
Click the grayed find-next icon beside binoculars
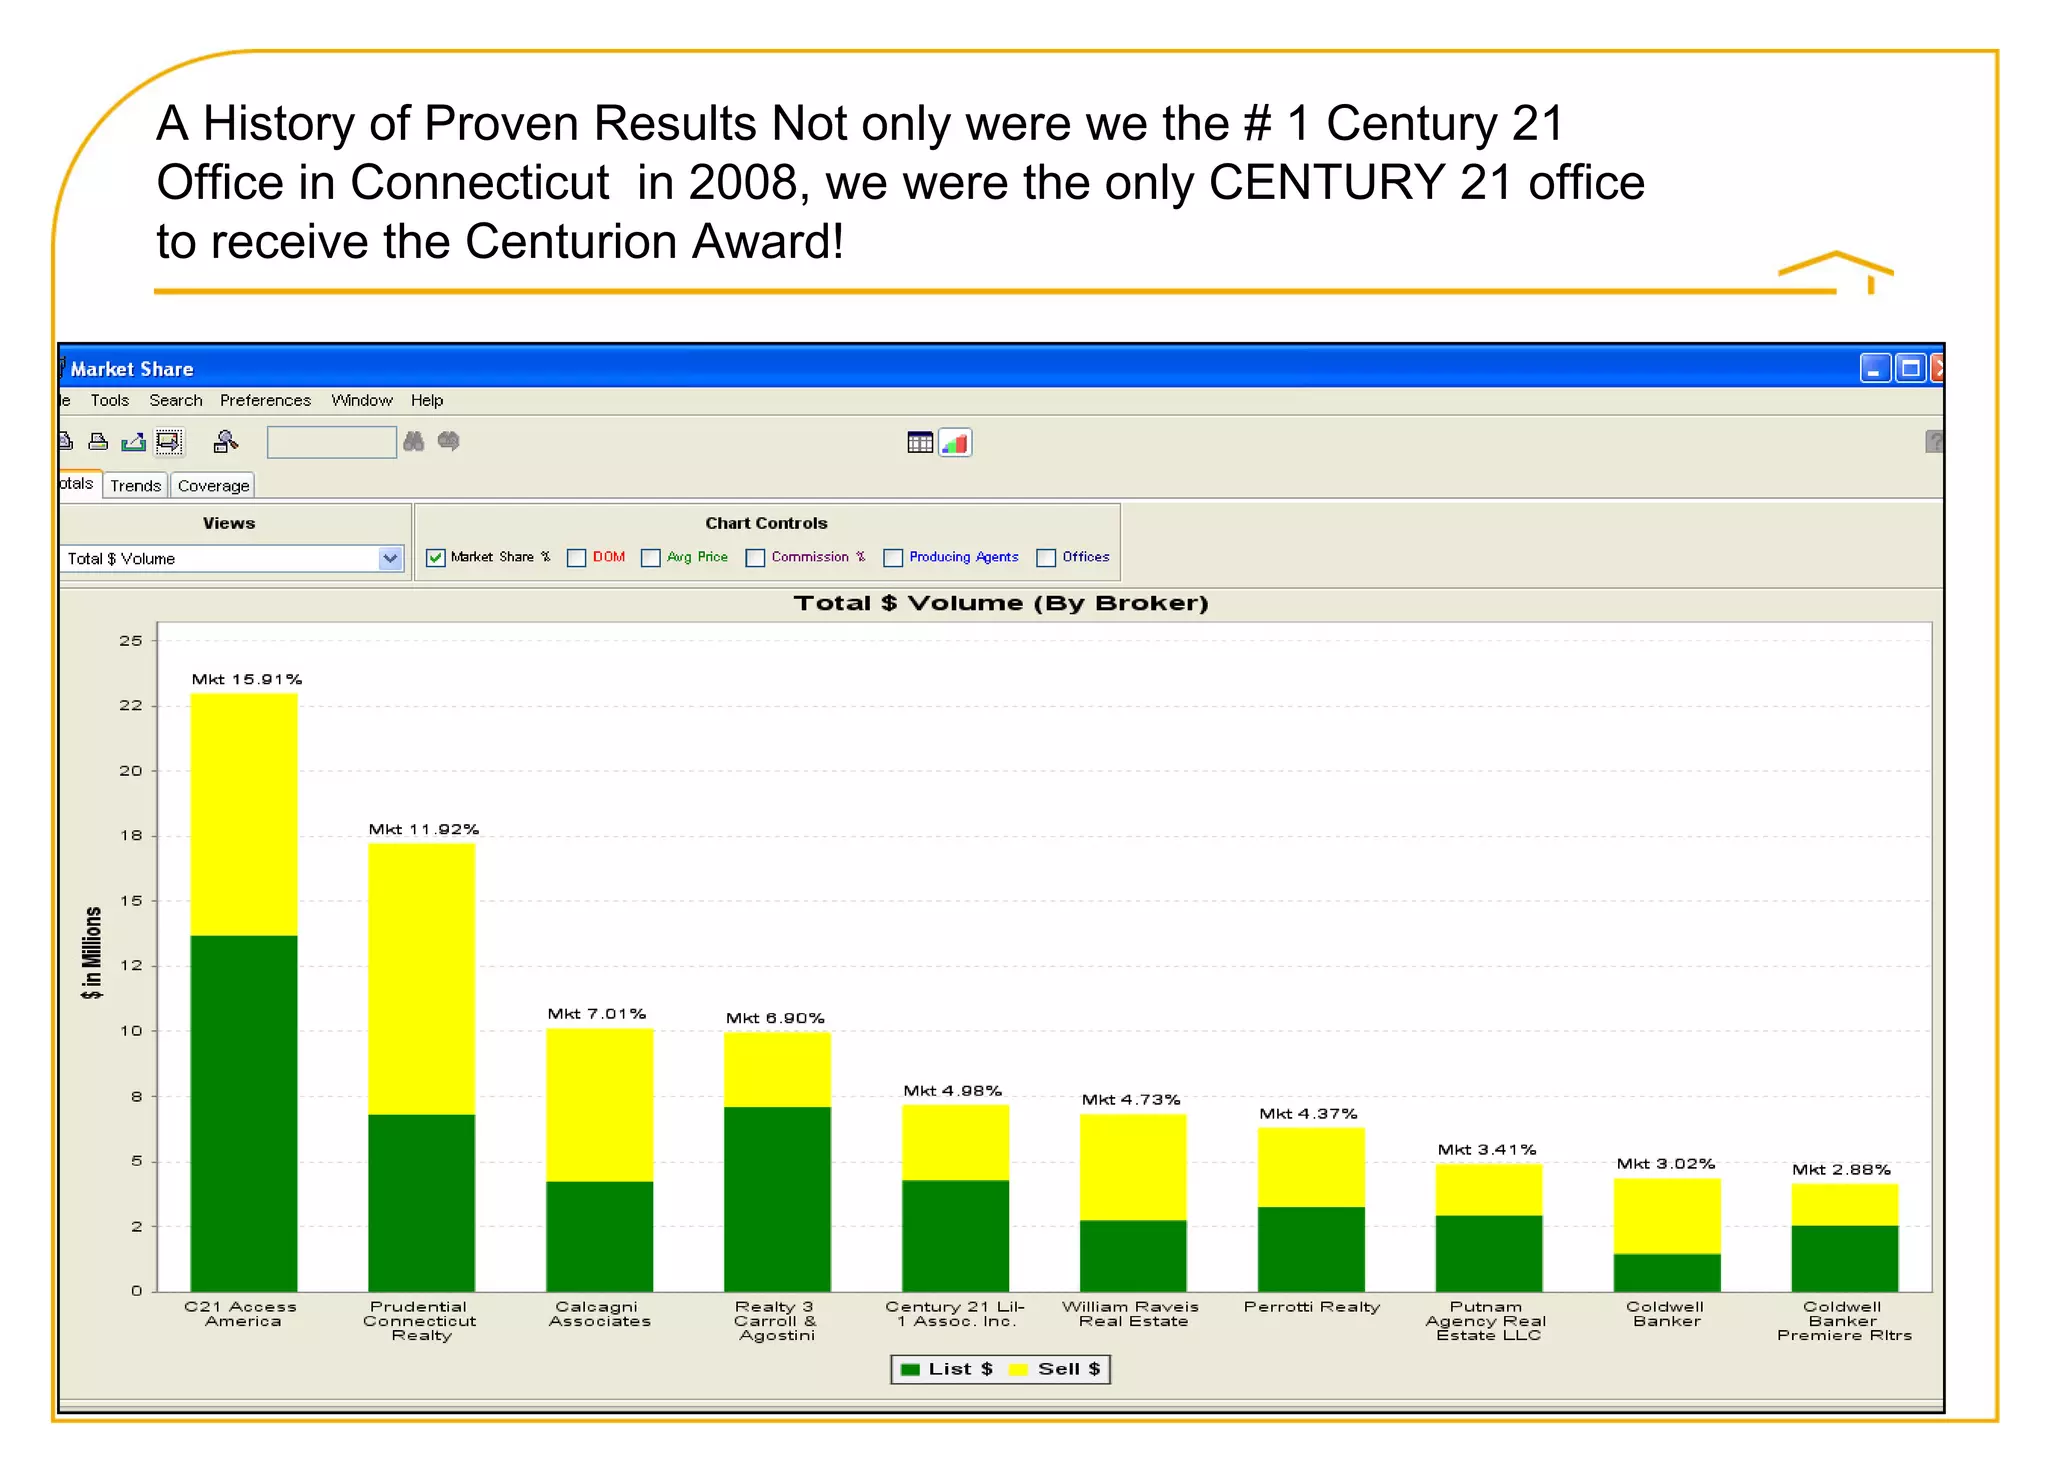[449, 441]
